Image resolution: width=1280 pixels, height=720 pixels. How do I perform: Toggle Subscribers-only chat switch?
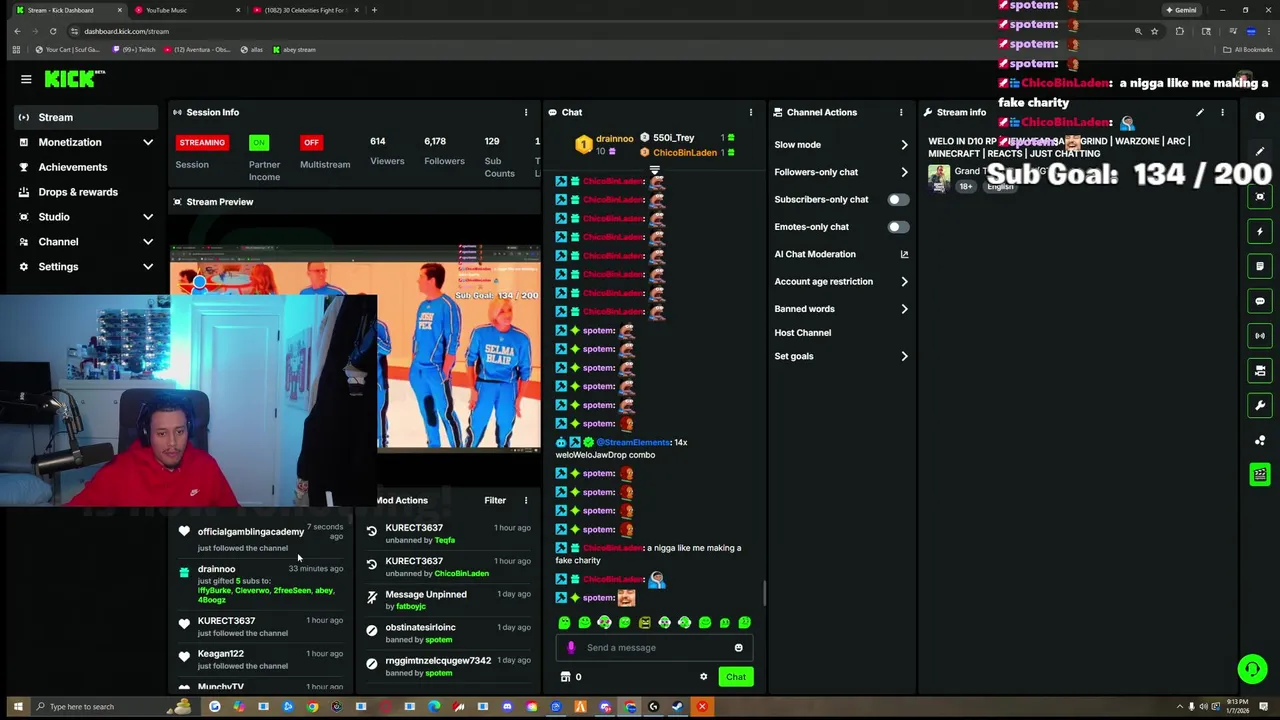pyautogui.click(x=898, y=199)
